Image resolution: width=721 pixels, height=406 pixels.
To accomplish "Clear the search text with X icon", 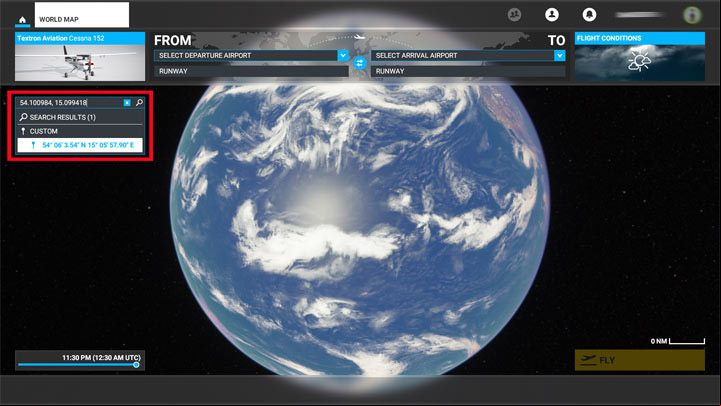I will coord(127,103).
